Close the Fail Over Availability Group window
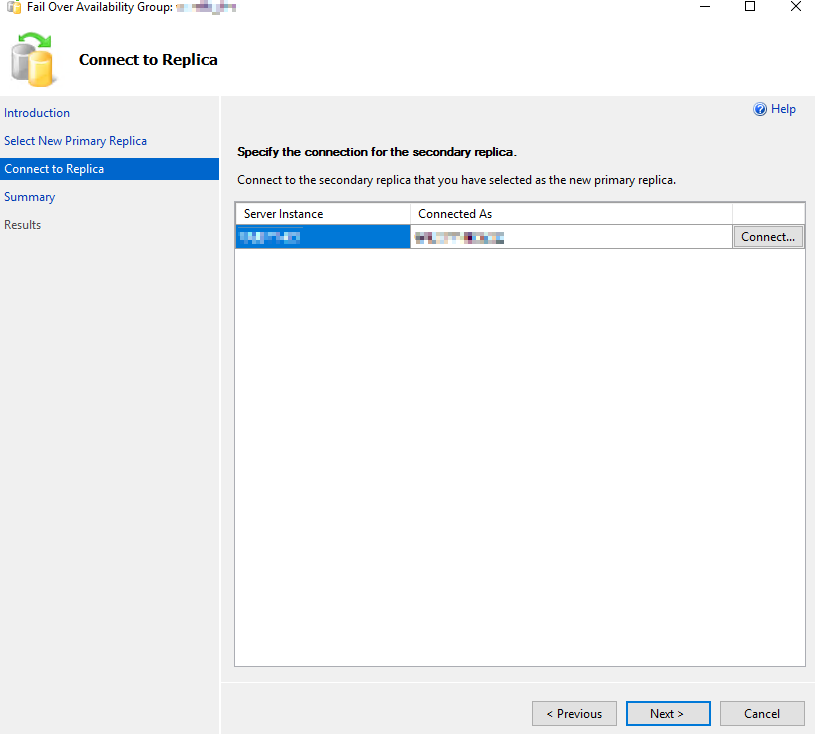 pyautogui.click(x=796, y=7)
